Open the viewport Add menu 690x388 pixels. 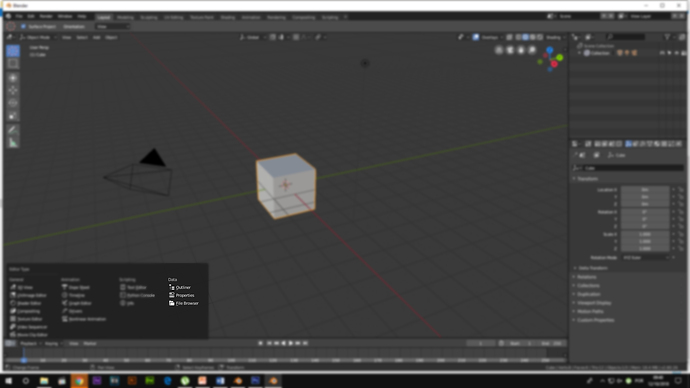96,37
